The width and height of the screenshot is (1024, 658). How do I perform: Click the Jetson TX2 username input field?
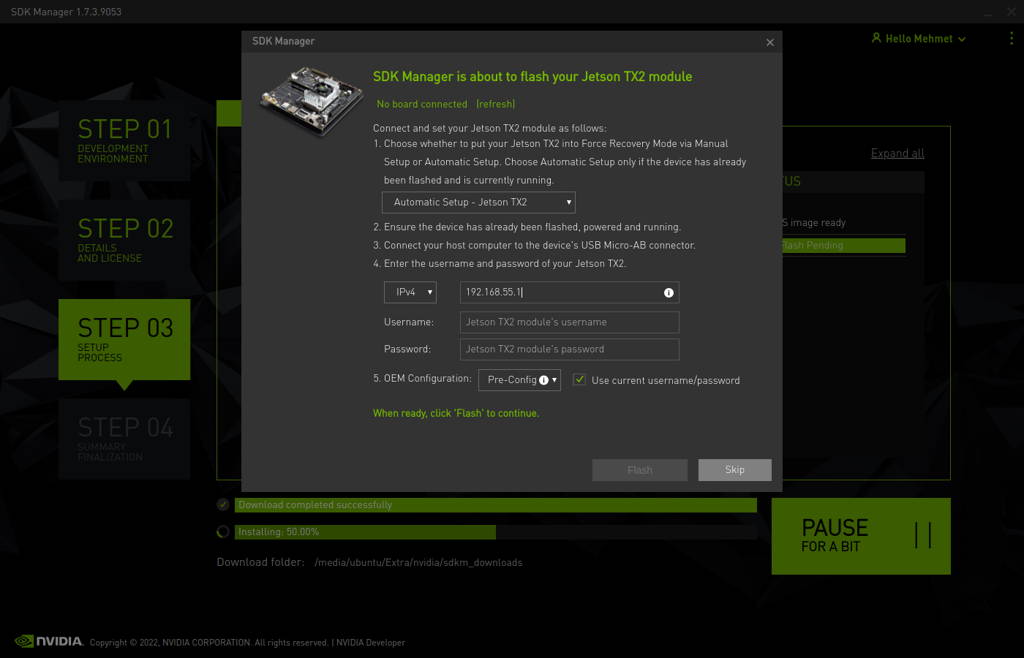click(570, 321)
